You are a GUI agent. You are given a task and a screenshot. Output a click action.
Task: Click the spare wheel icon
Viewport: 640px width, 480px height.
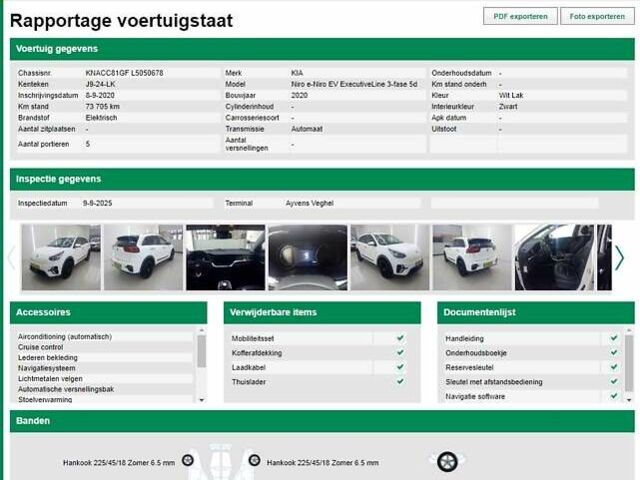pos(446,461)
